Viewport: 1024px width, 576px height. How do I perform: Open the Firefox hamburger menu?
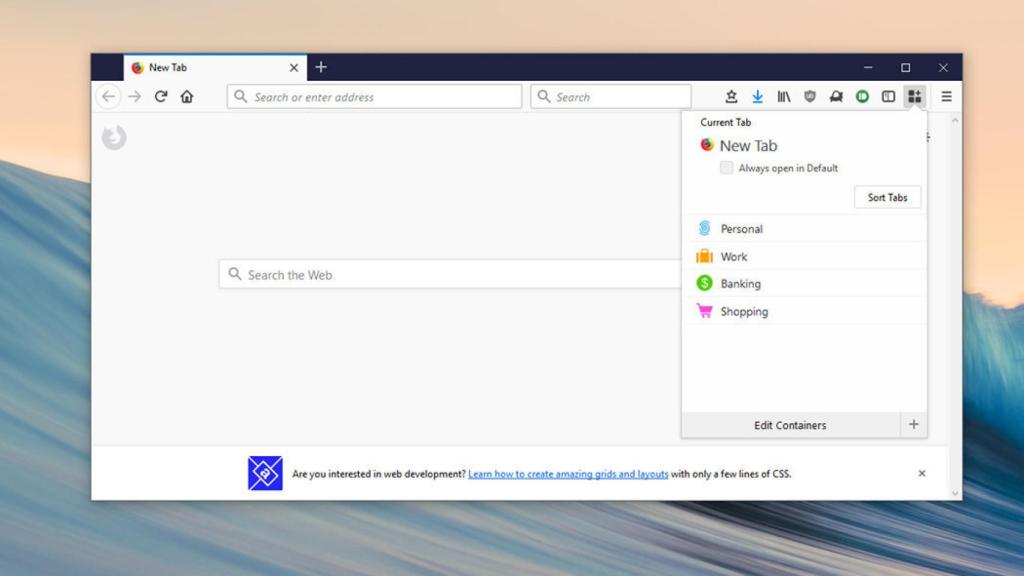pyautogui.click(x=946, y=96)
